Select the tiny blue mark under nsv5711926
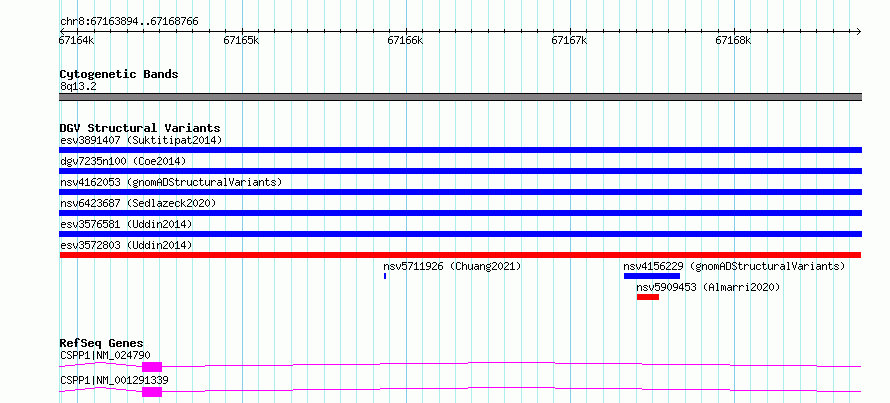 tap(385, 276)
